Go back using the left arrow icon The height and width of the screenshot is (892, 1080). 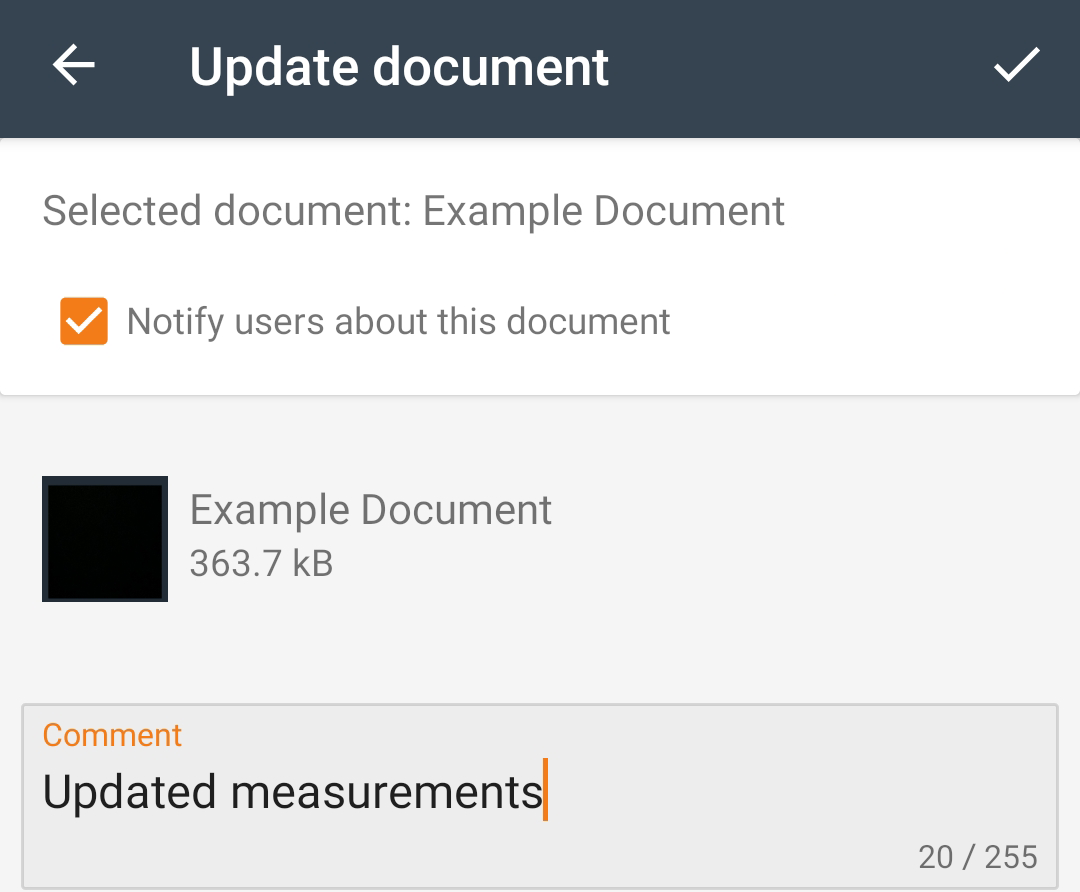click(x=74, y=65)
